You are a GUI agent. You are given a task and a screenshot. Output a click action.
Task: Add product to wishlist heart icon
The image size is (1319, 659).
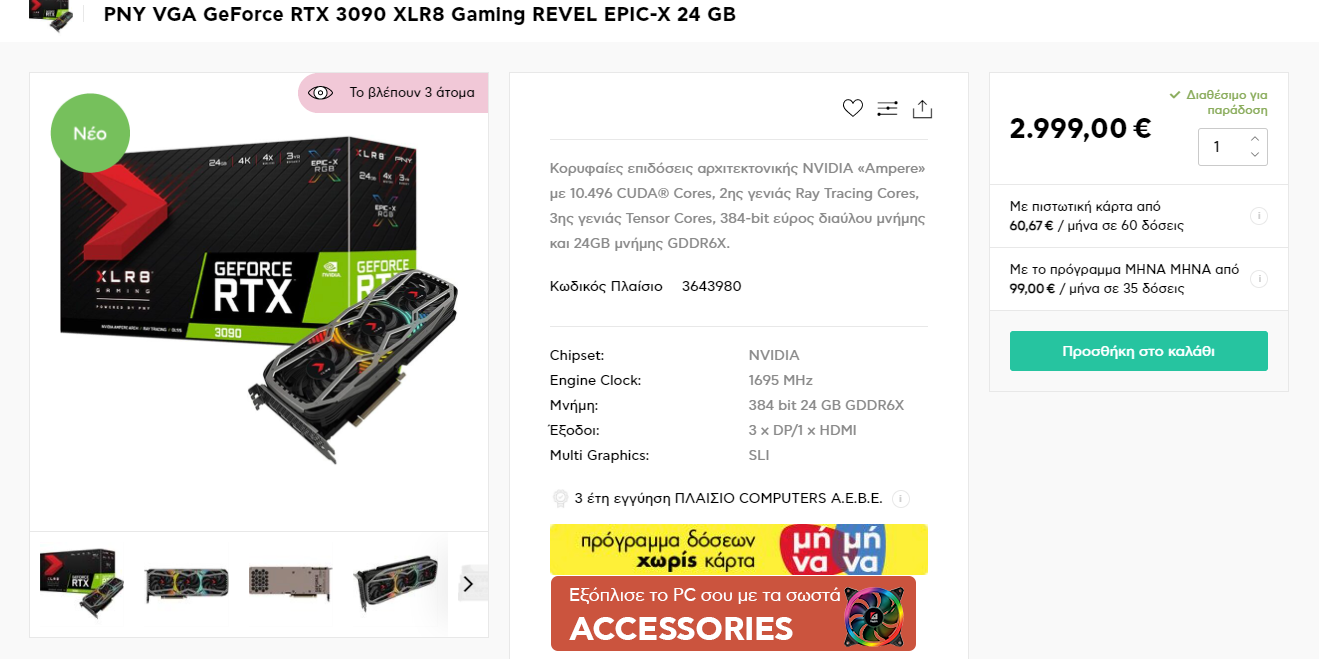pos(852,108)
